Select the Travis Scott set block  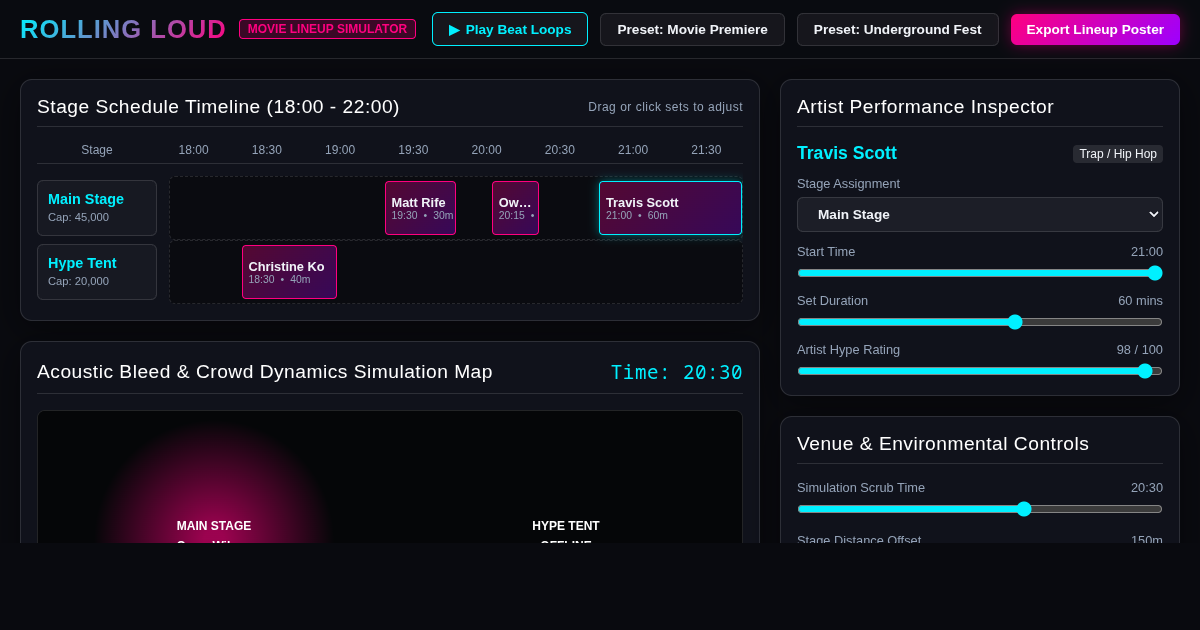[x=670, y=208]
